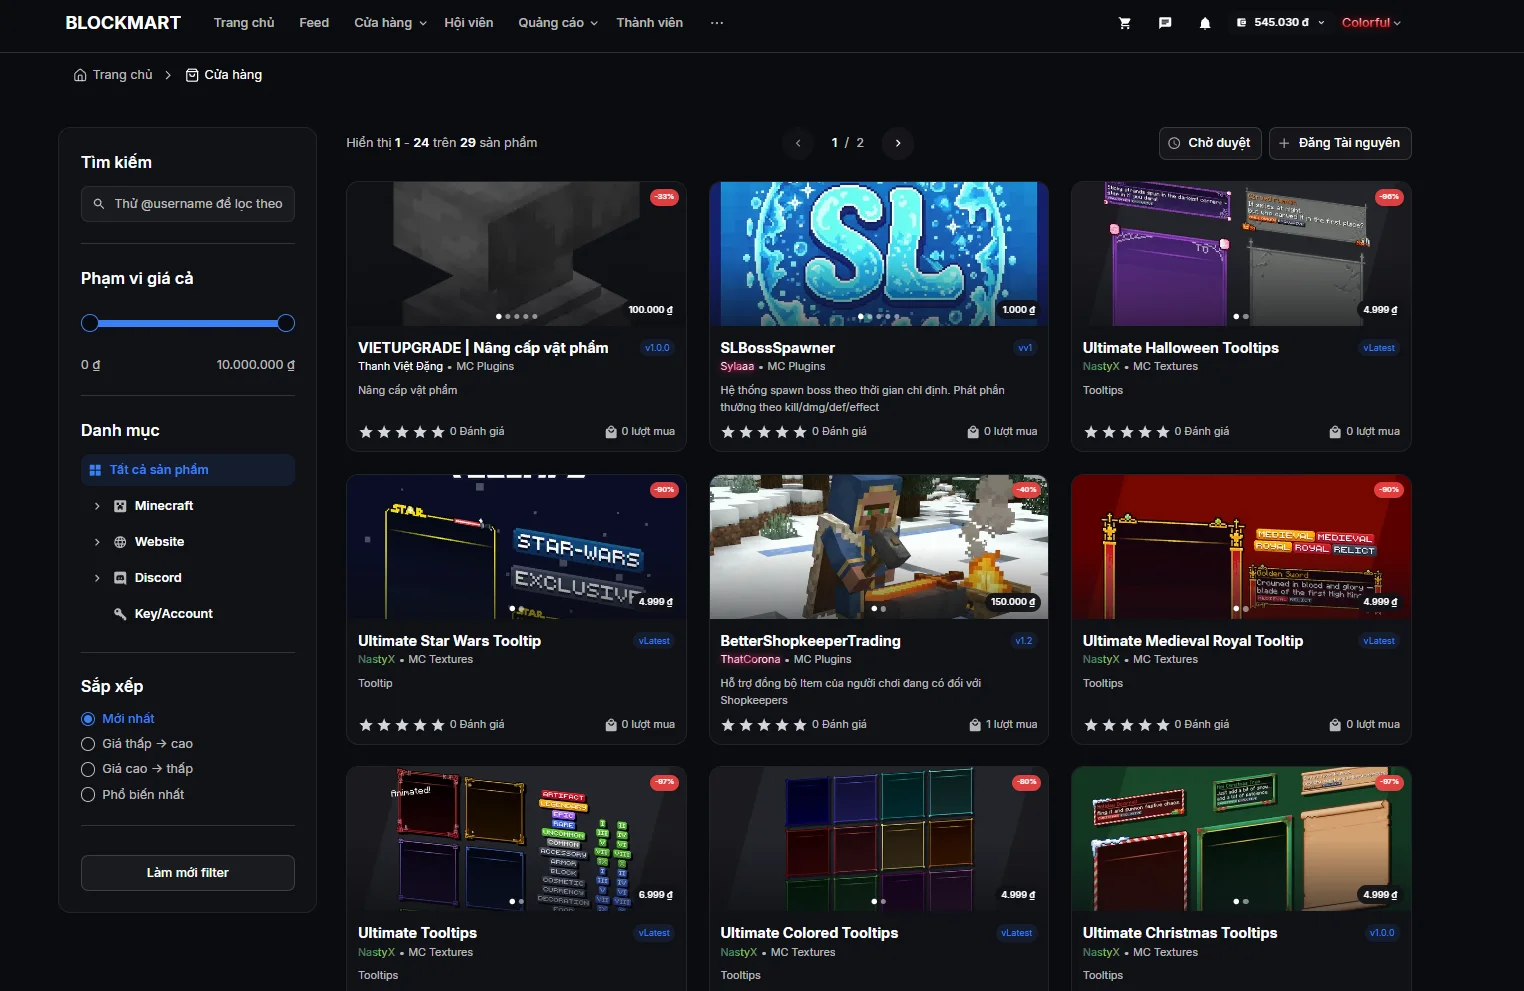The width and height of the screenshot is (1524, 991).
Task: Open Ultimate Star Wars Tooltip thumbnail
Action: click(x=517, y=547)
